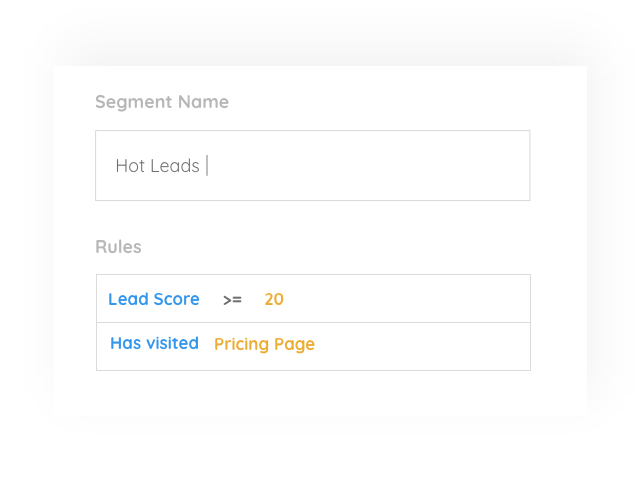Screen dimensions: 640x480
Task: Click empty space in the Lead Score row
Action: [x=420, y=299]
